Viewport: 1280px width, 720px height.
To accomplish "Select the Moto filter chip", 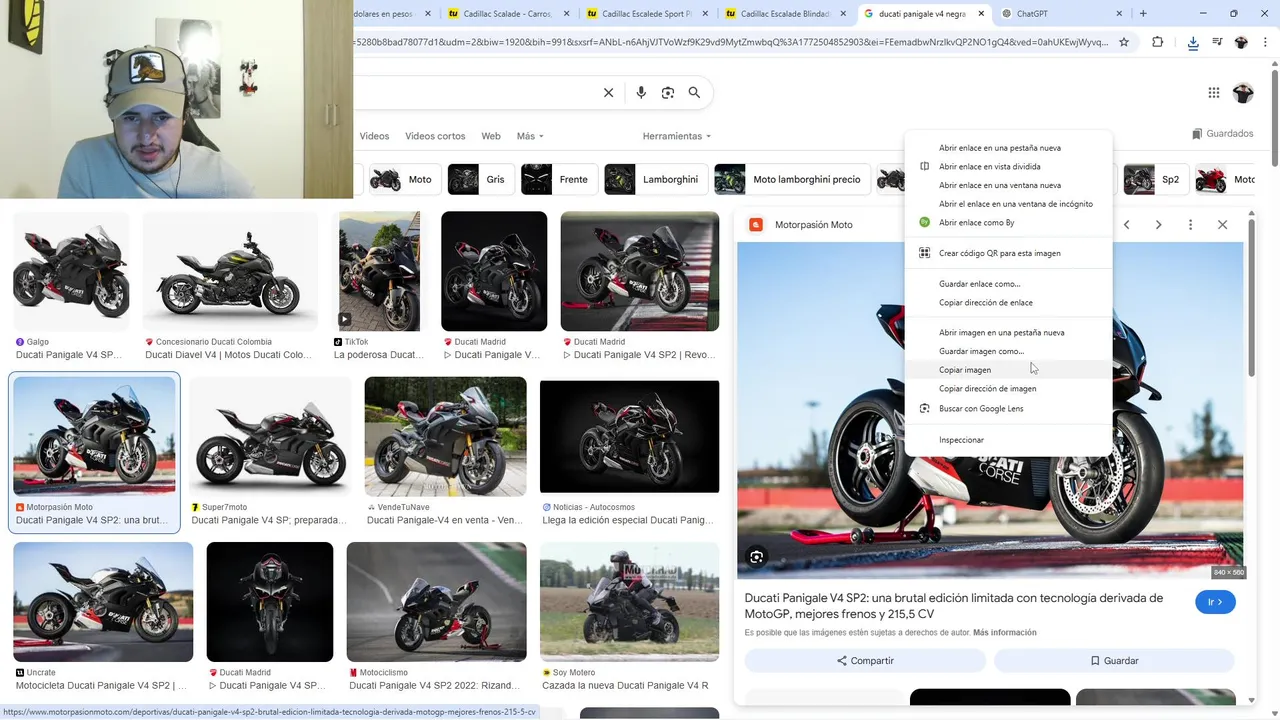I will coord(404,180).
